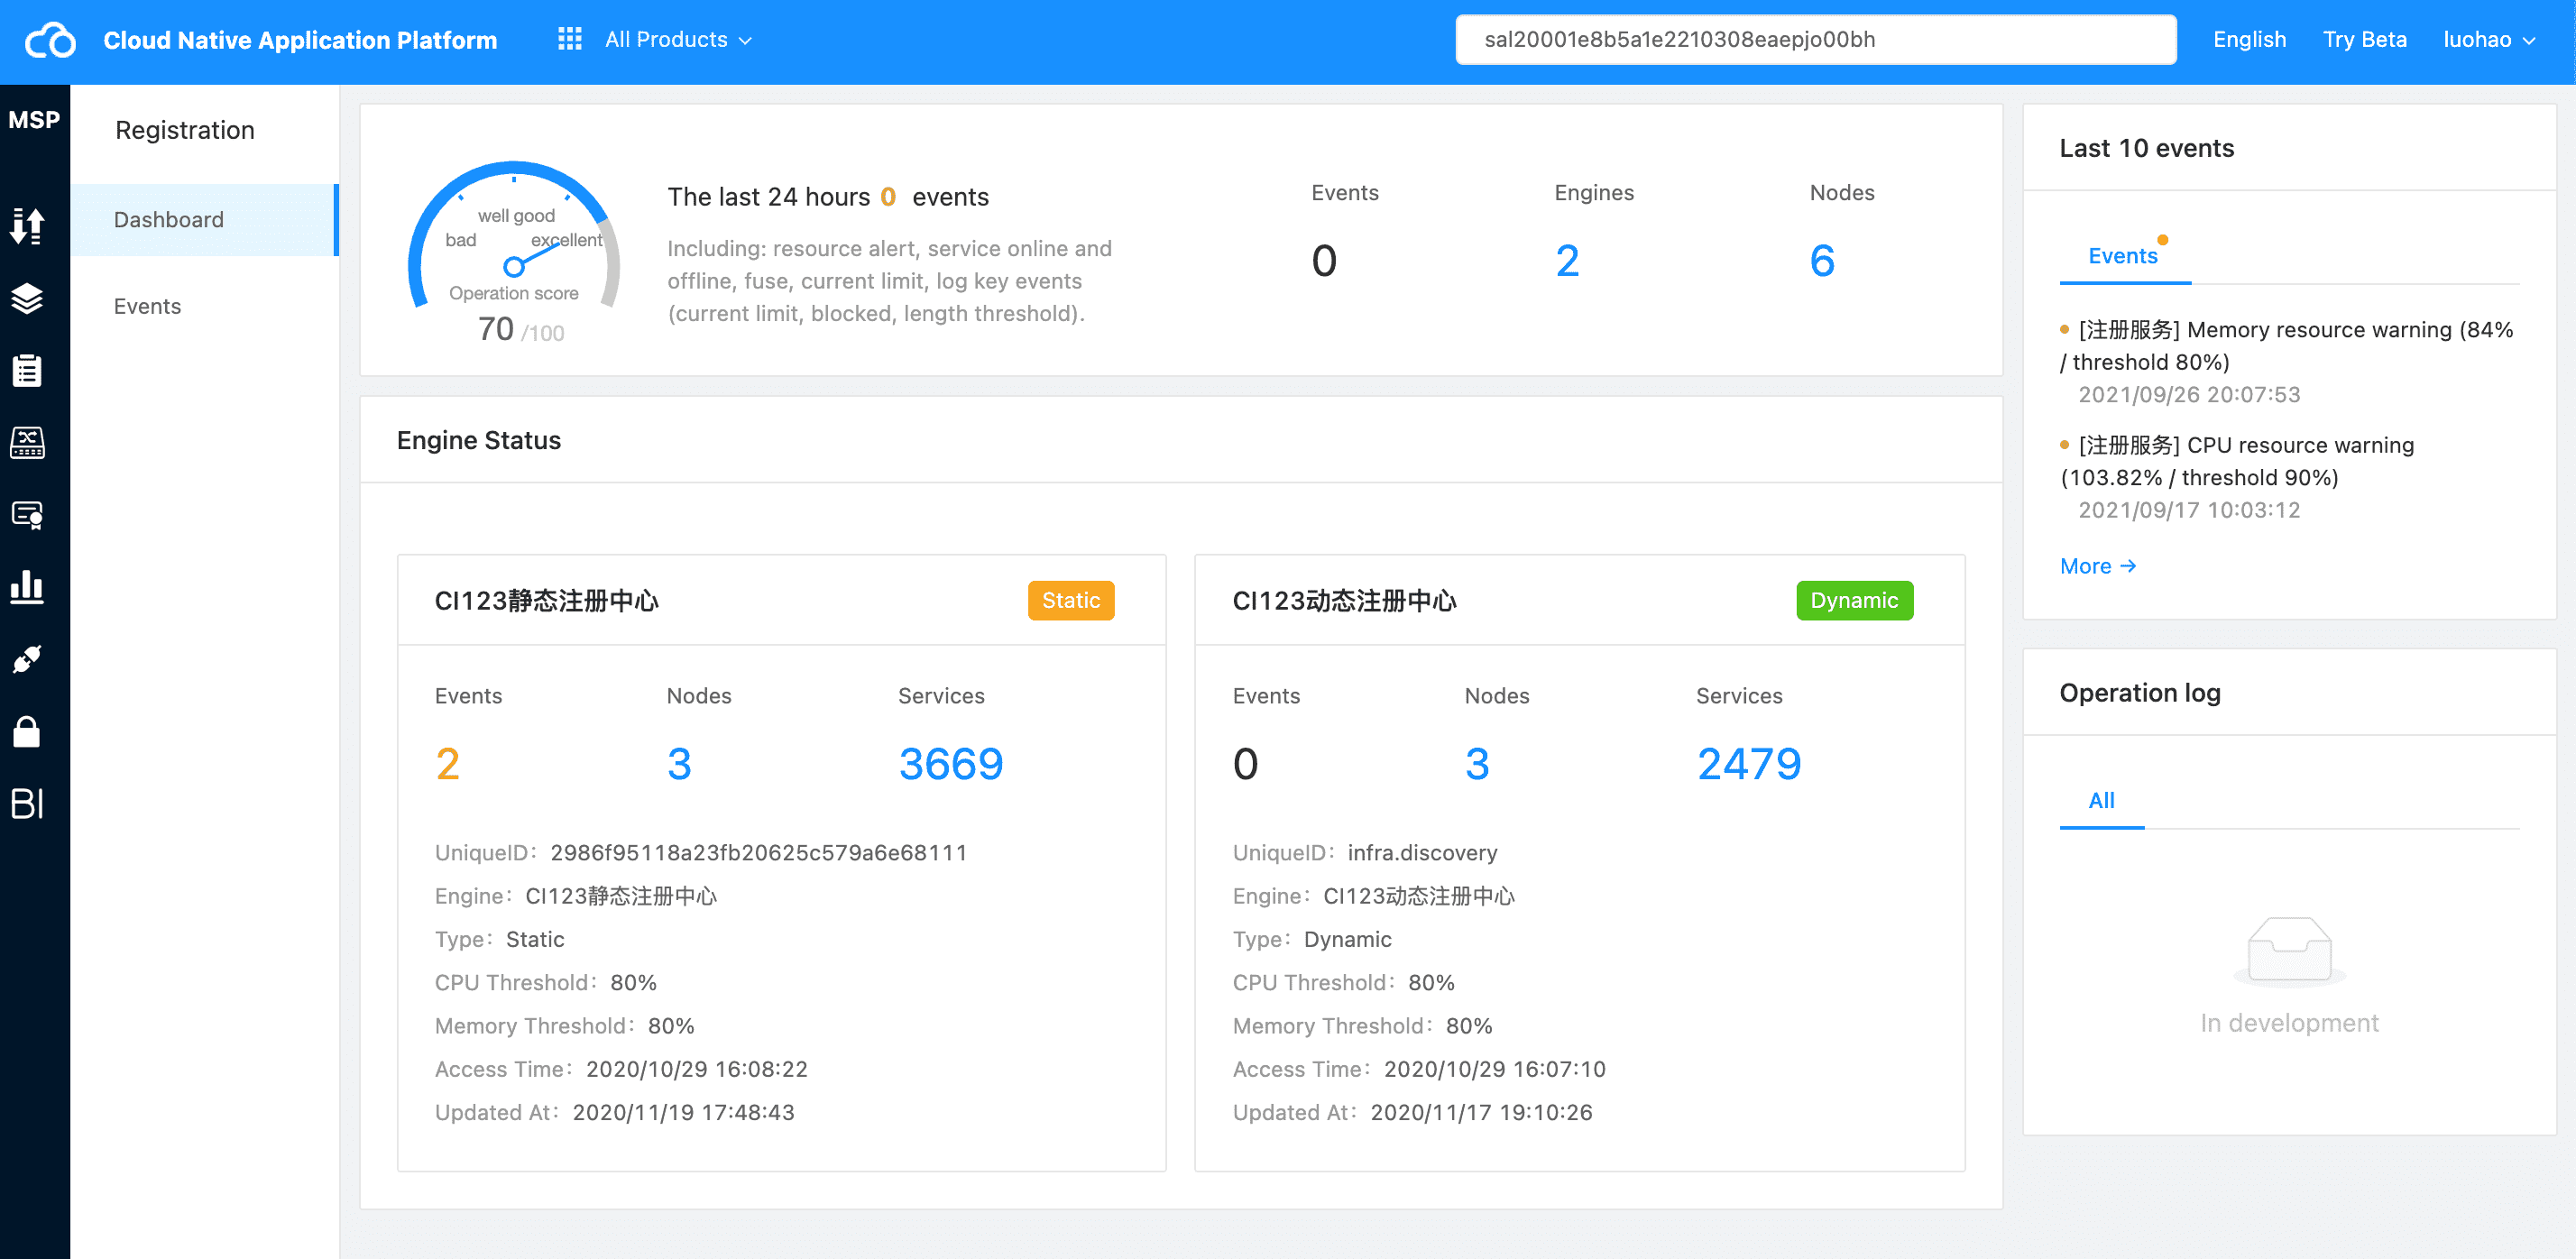Open the up-down arrows sidebar icon
2576x1259 pixels.
click(27, 226)
